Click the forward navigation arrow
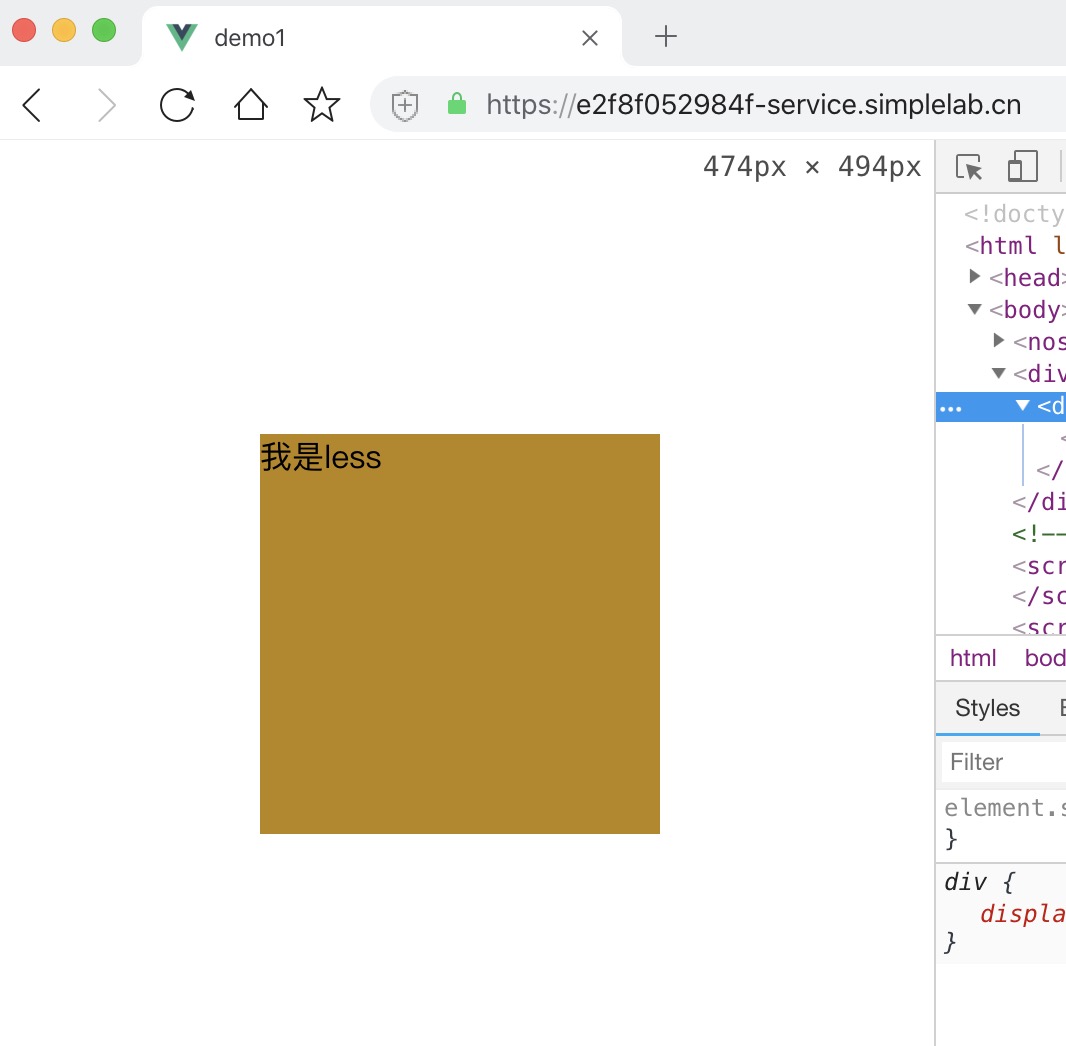Image resolution: width=1066 pixels, height=1046 pixels. [105, 105]
